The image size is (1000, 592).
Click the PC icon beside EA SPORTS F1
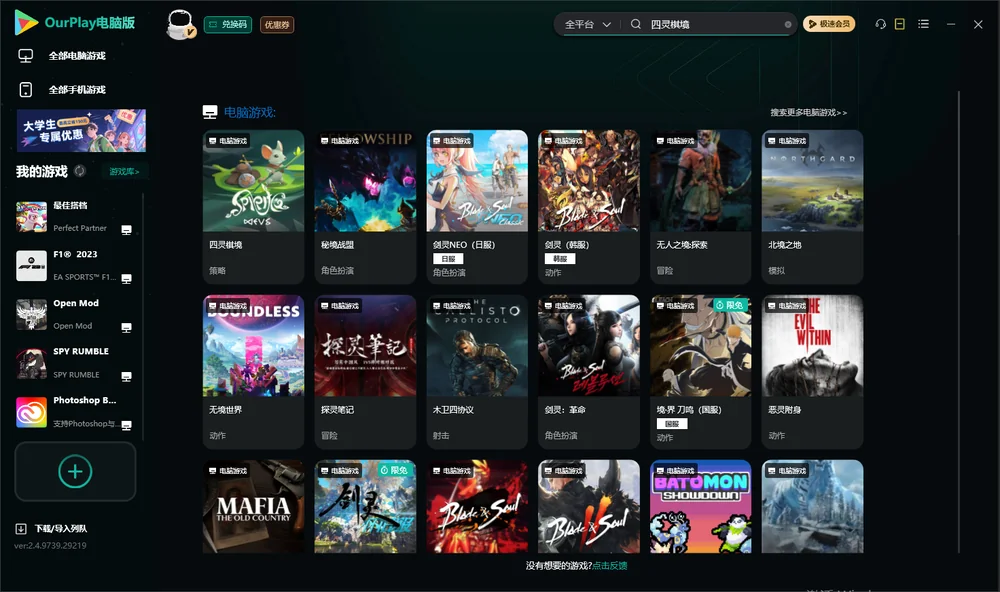tap(126, 279)
